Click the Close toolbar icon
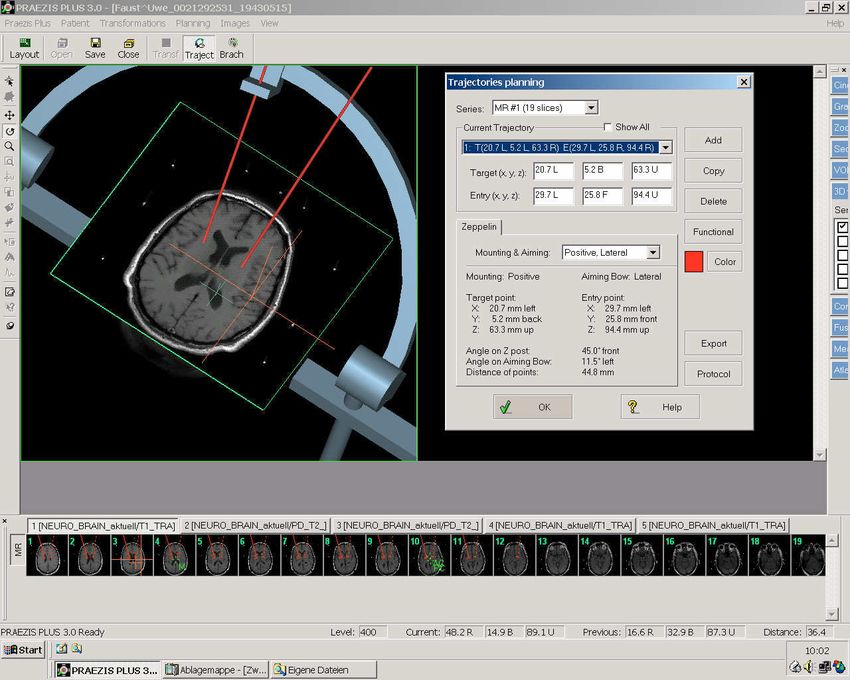 tap(129, 48)
